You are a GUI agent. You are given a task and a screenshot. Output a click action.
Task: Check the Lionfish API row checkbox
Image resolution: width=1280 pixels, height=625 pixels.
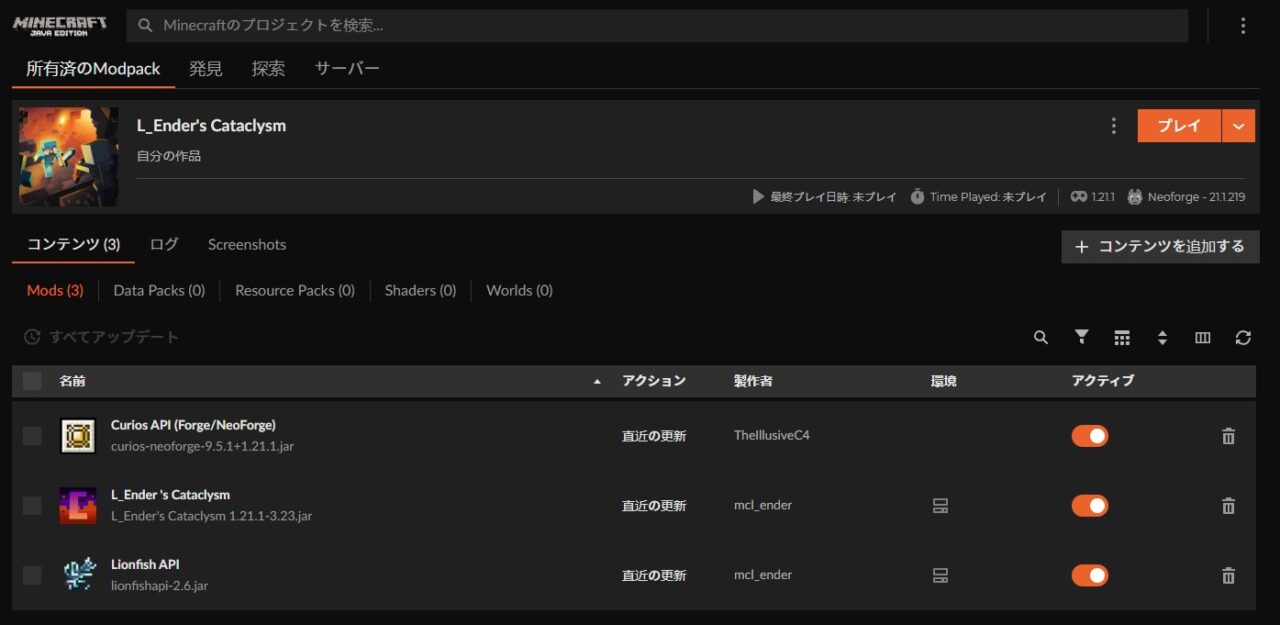coord(32,575)
